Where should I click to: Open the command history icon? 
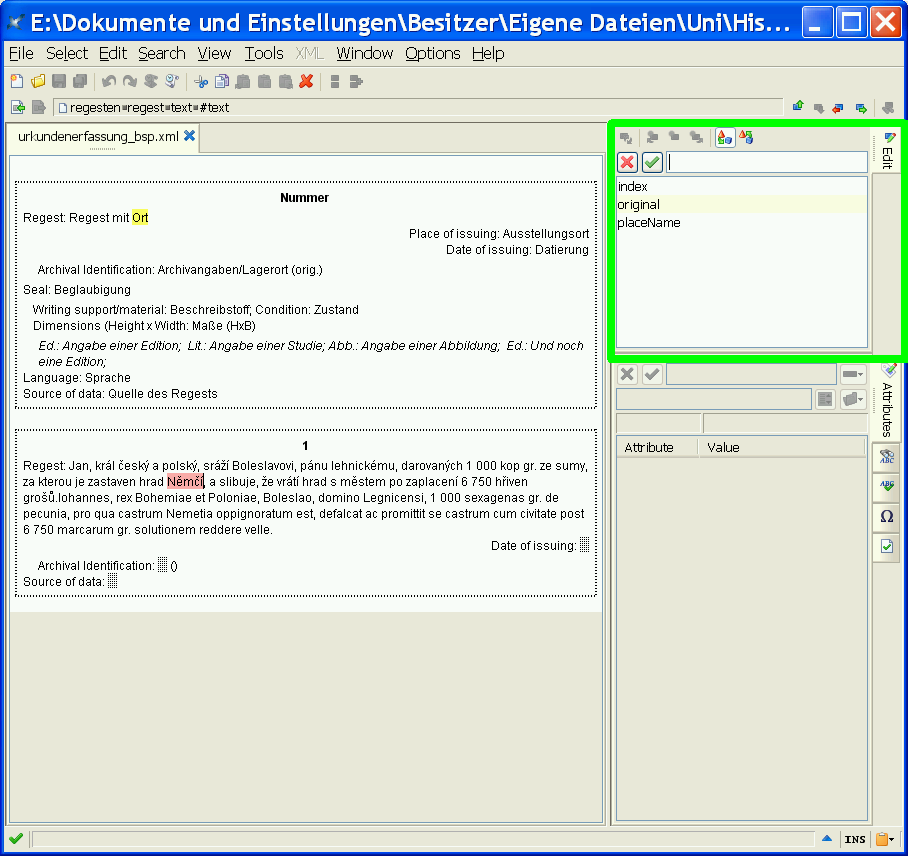[172, 82]
